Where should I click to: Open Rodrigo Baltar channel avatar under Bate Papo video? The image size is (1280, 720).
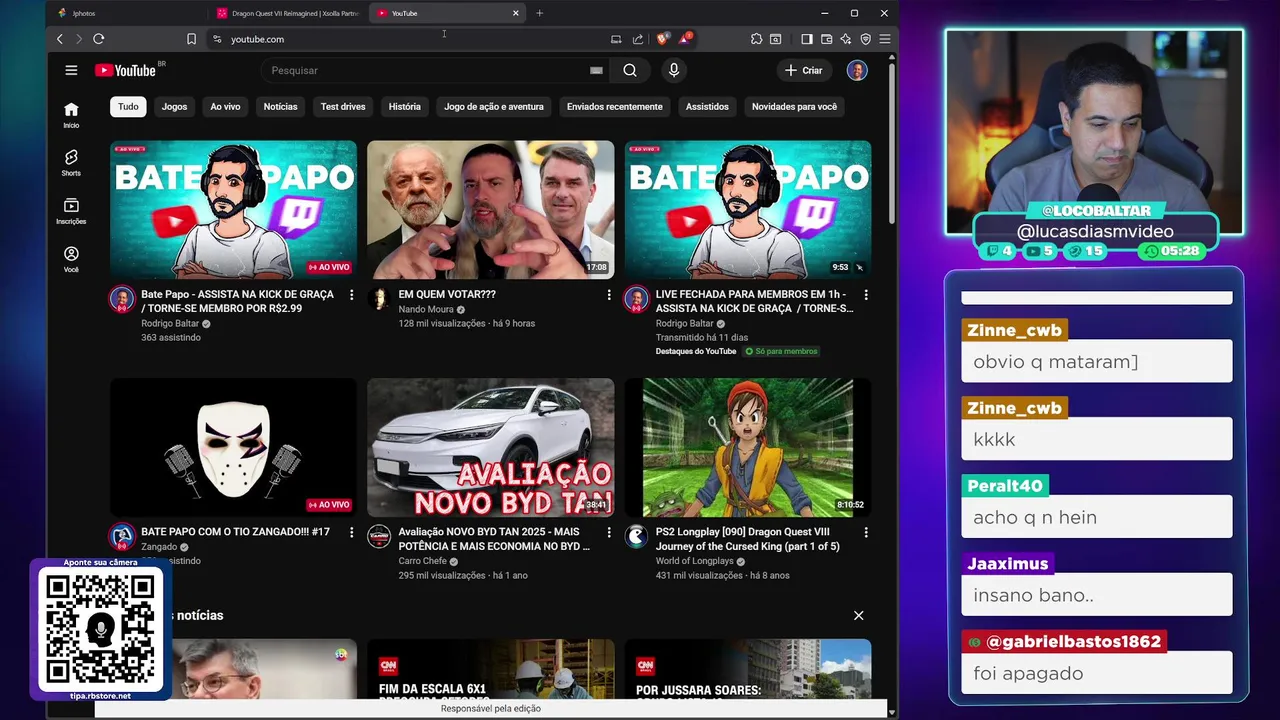tap(122, 299)
